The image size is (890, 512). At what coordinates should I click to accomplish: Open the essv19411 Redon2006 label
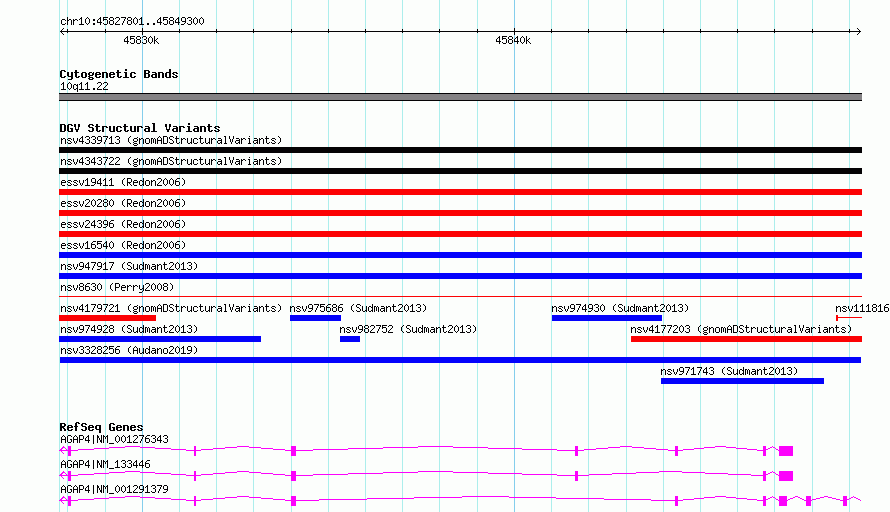pos(123,182)
